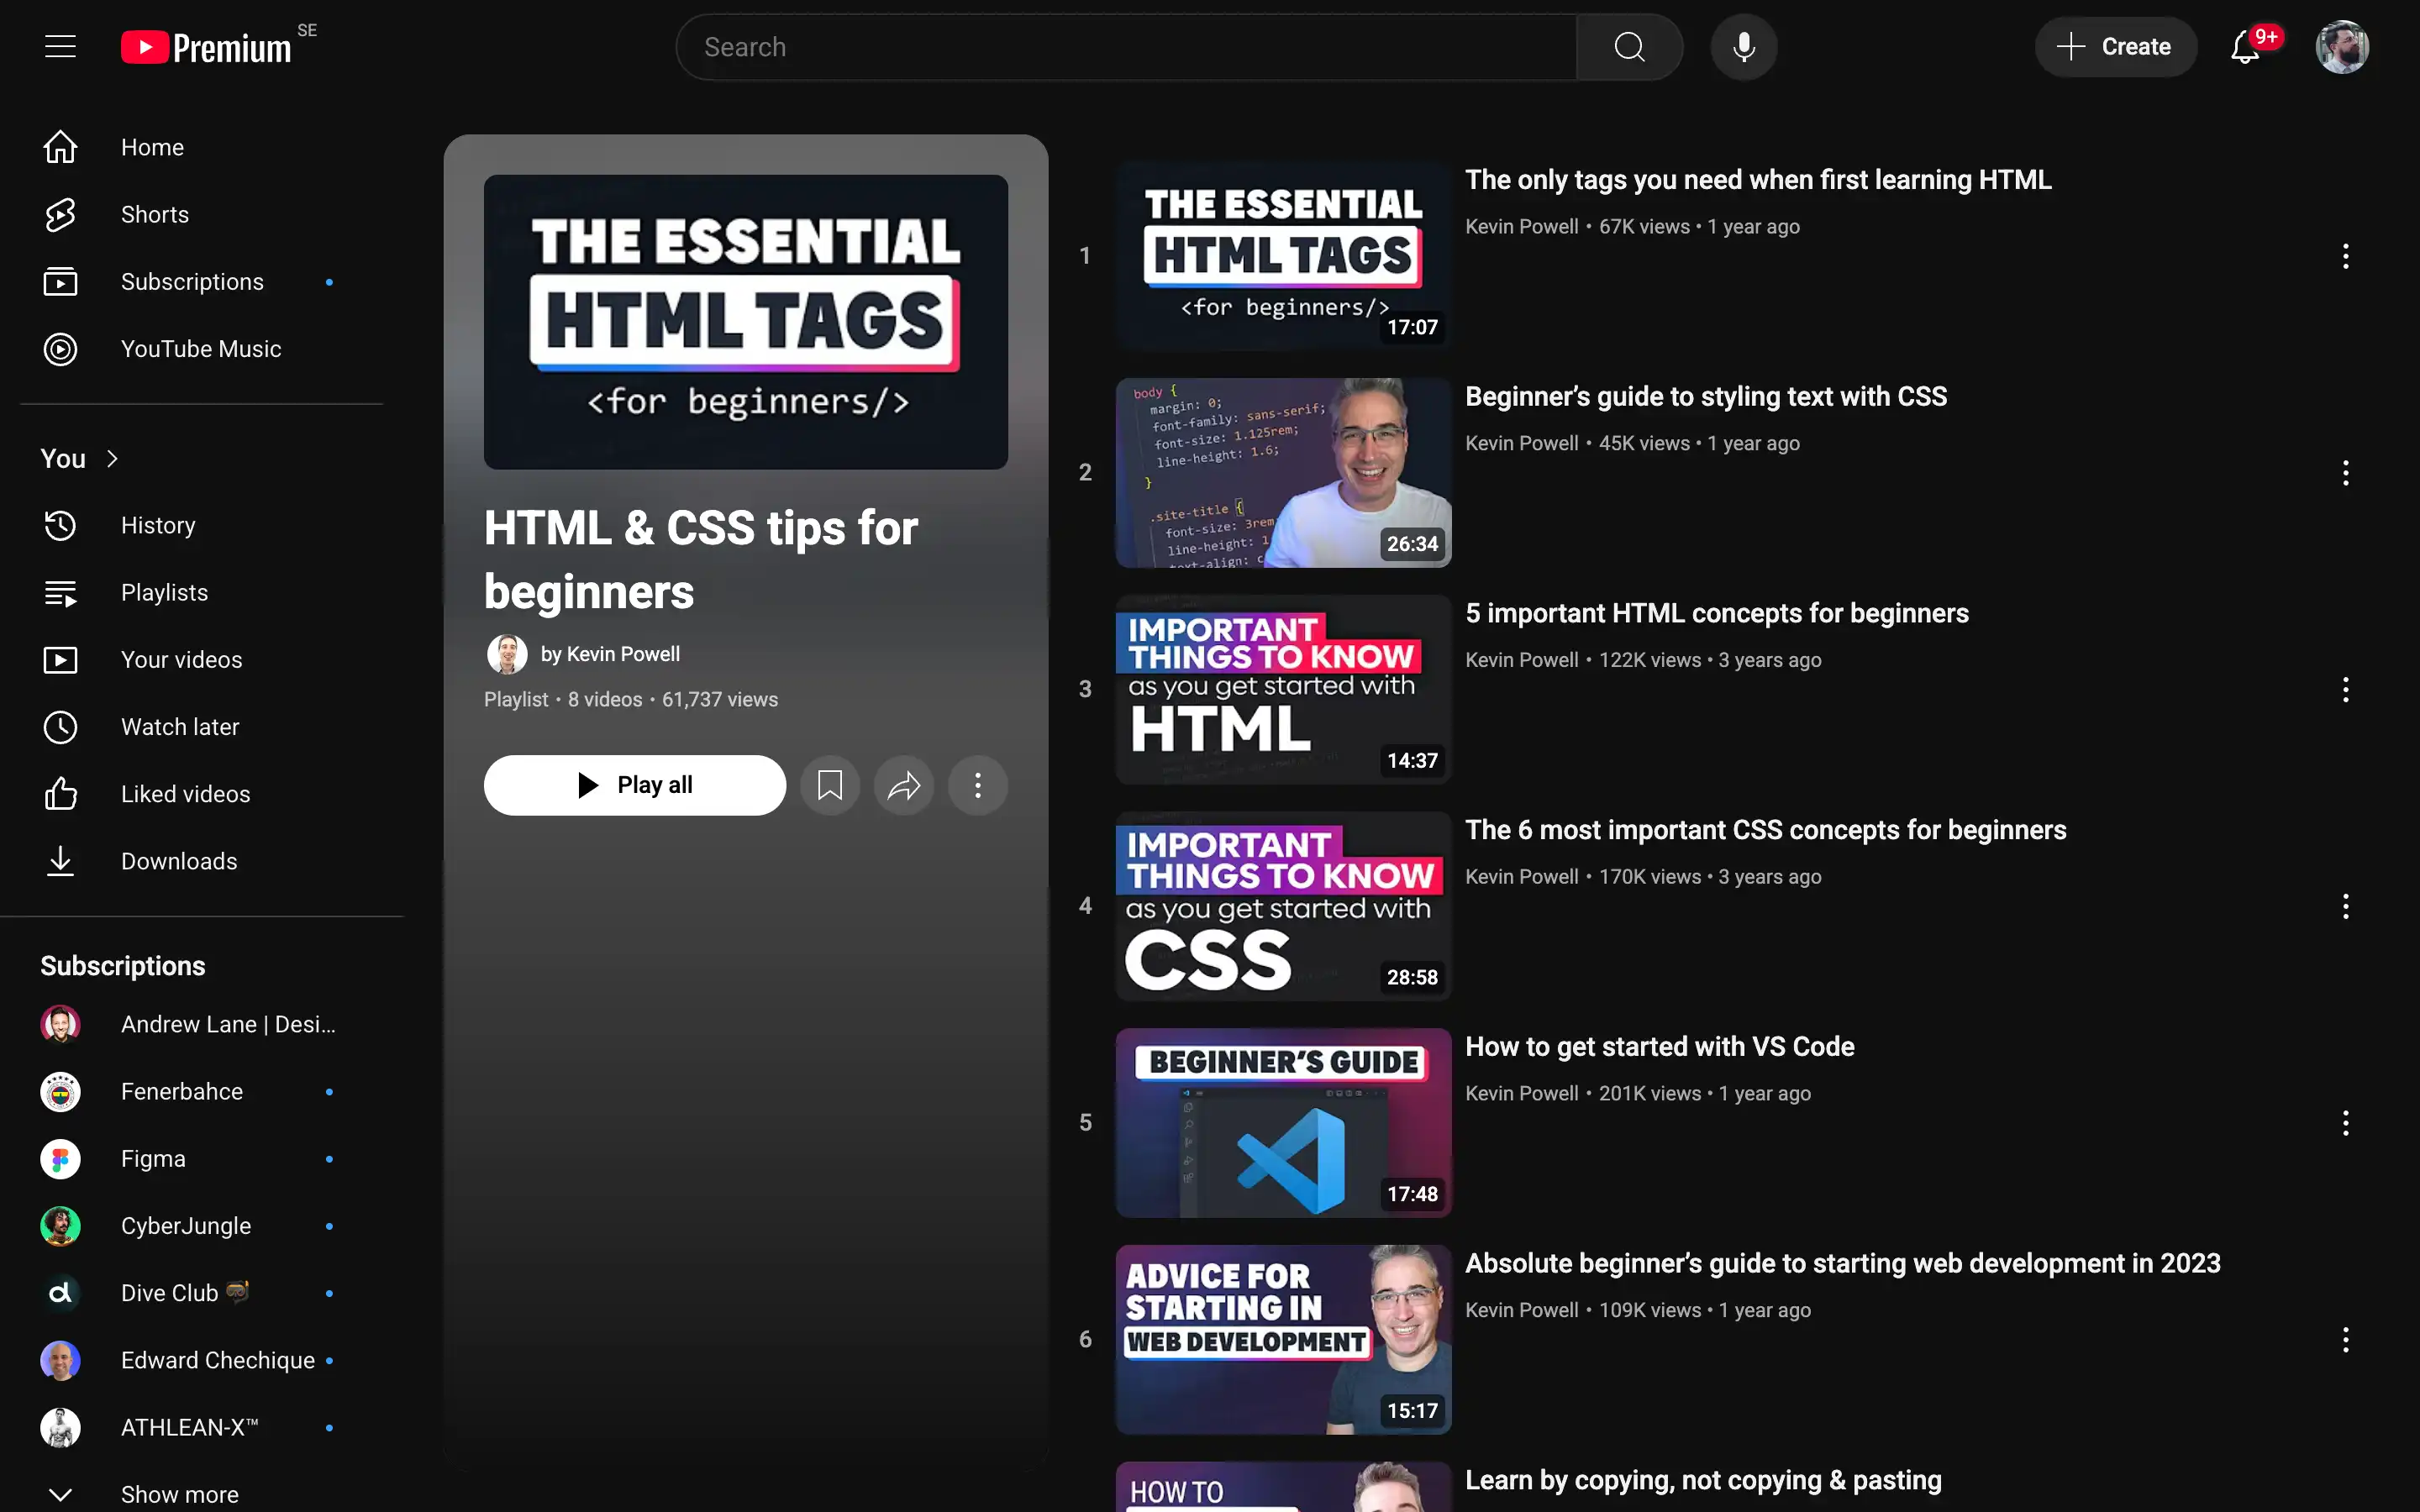Open title 5 important HTML concepts
Viewport: 2420px width, 1512px height.
point(1717,613)
